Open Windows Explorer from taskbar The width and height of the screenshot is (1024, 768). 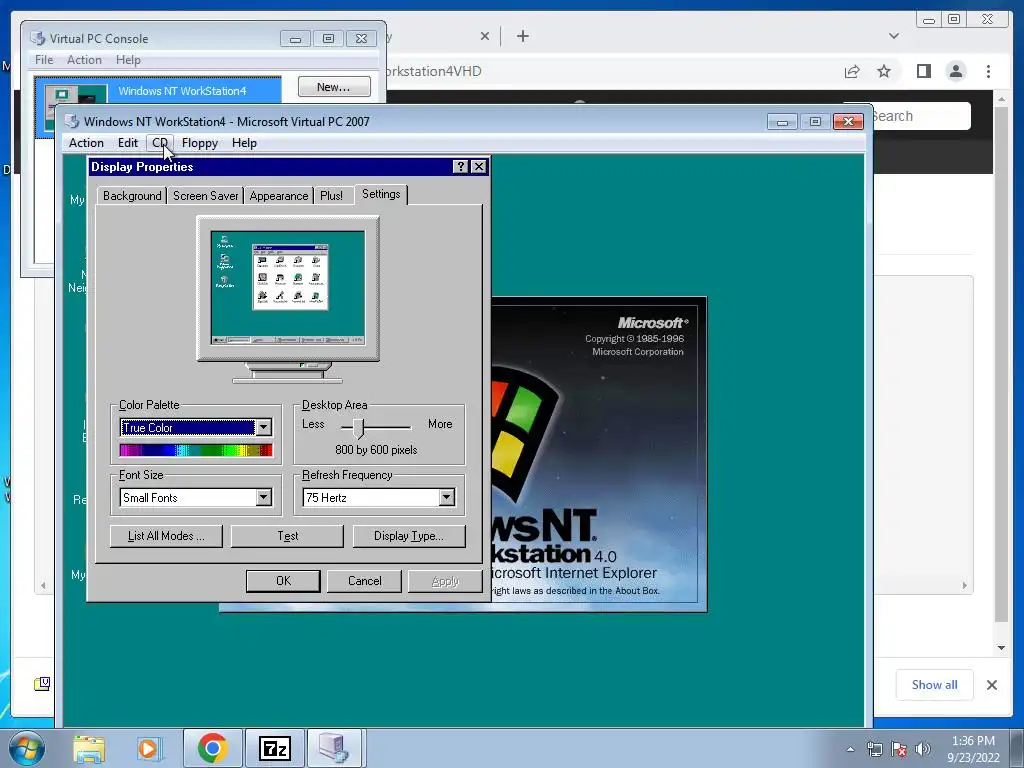89,748
